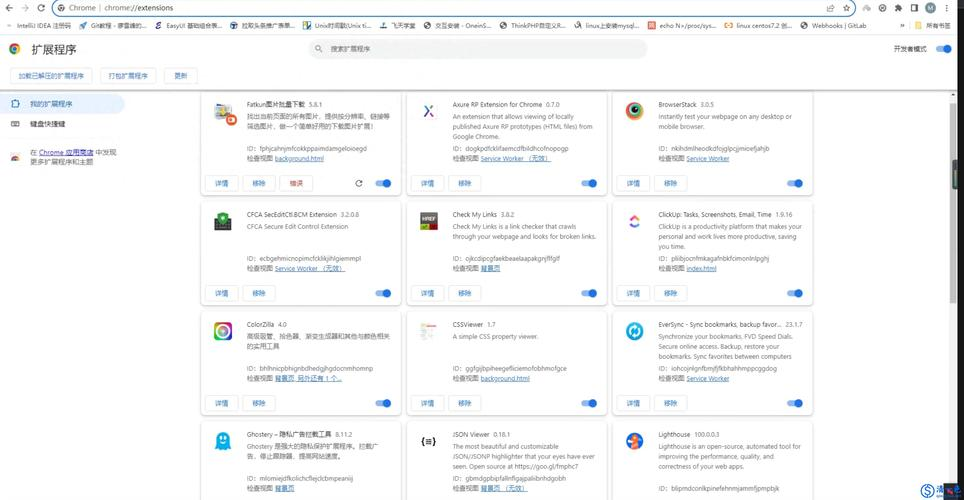964x500 pixels.
Task: Open 键盘快捷键 in the sidebar
Action: coord(47,124)
